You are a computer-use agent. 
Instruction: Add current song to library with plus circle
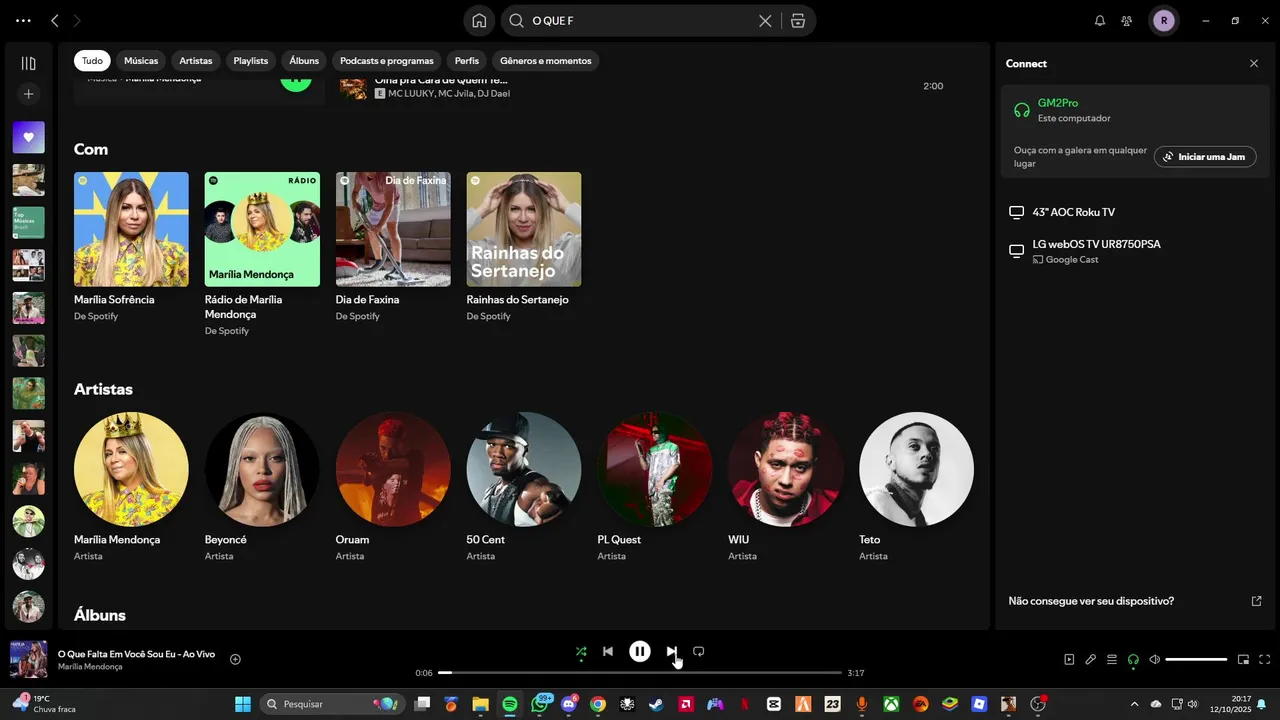(235, 659)
